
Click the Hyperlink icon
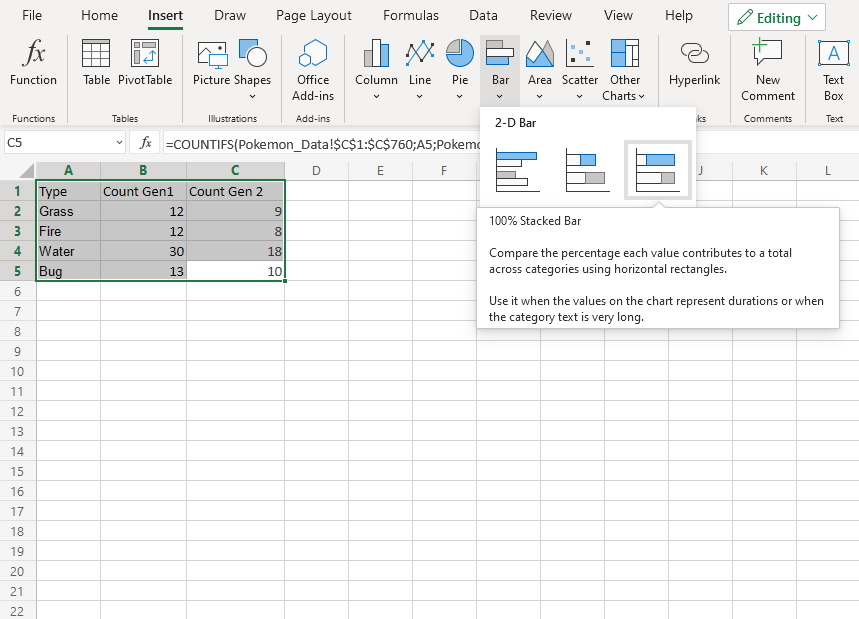point(694,65)
